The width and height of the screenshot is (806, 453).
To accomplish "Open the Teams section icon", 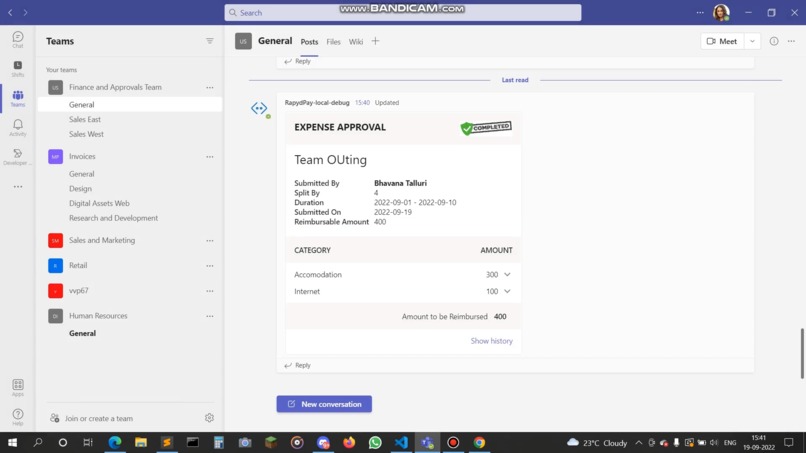I will tap(17, 98).
